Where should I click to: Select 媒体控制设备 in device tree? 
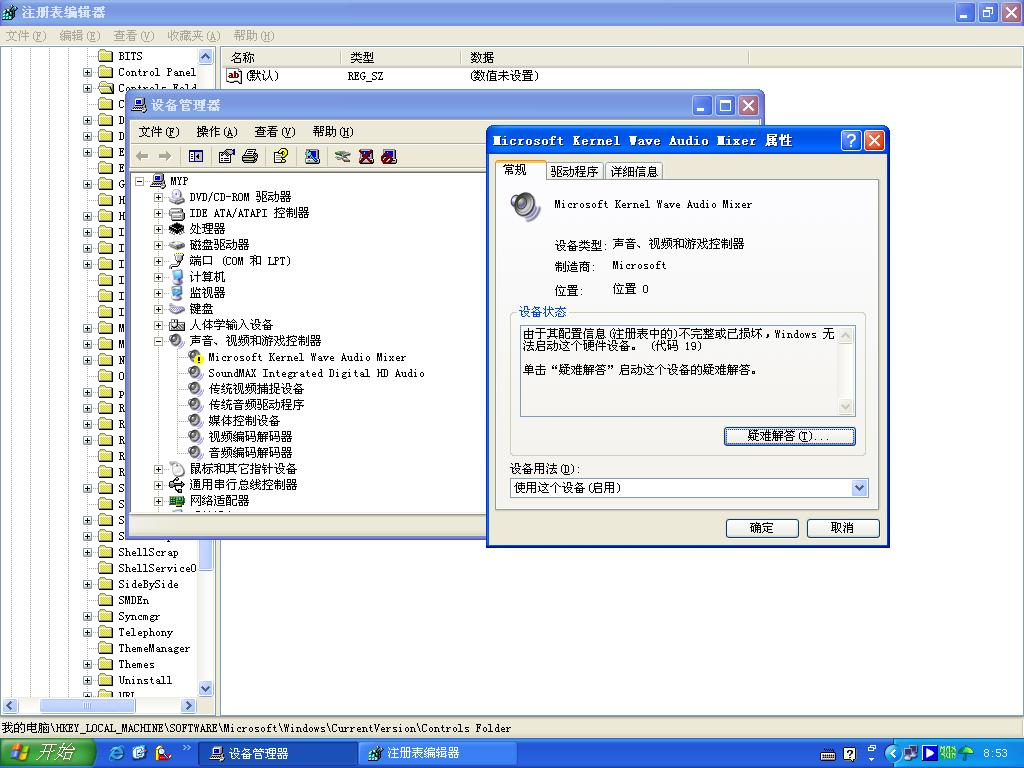244,421
